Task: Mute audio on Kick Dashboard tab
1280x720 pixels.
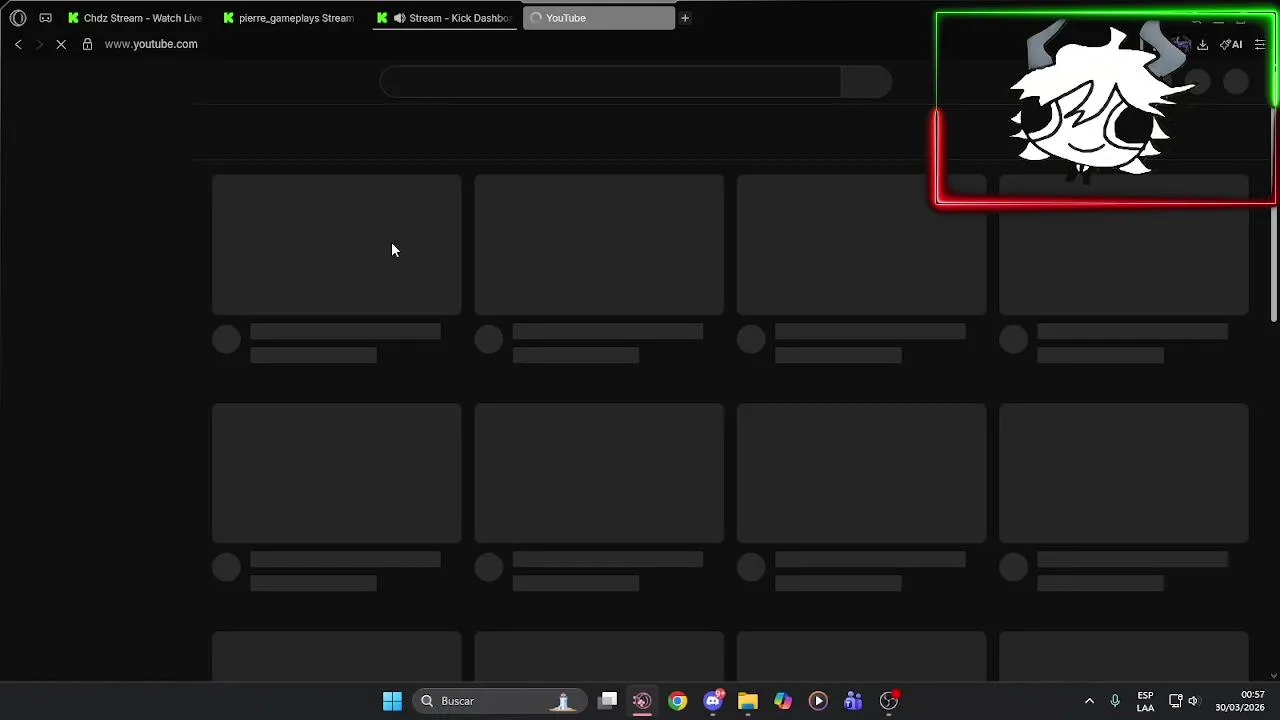Action: point(400,18)
